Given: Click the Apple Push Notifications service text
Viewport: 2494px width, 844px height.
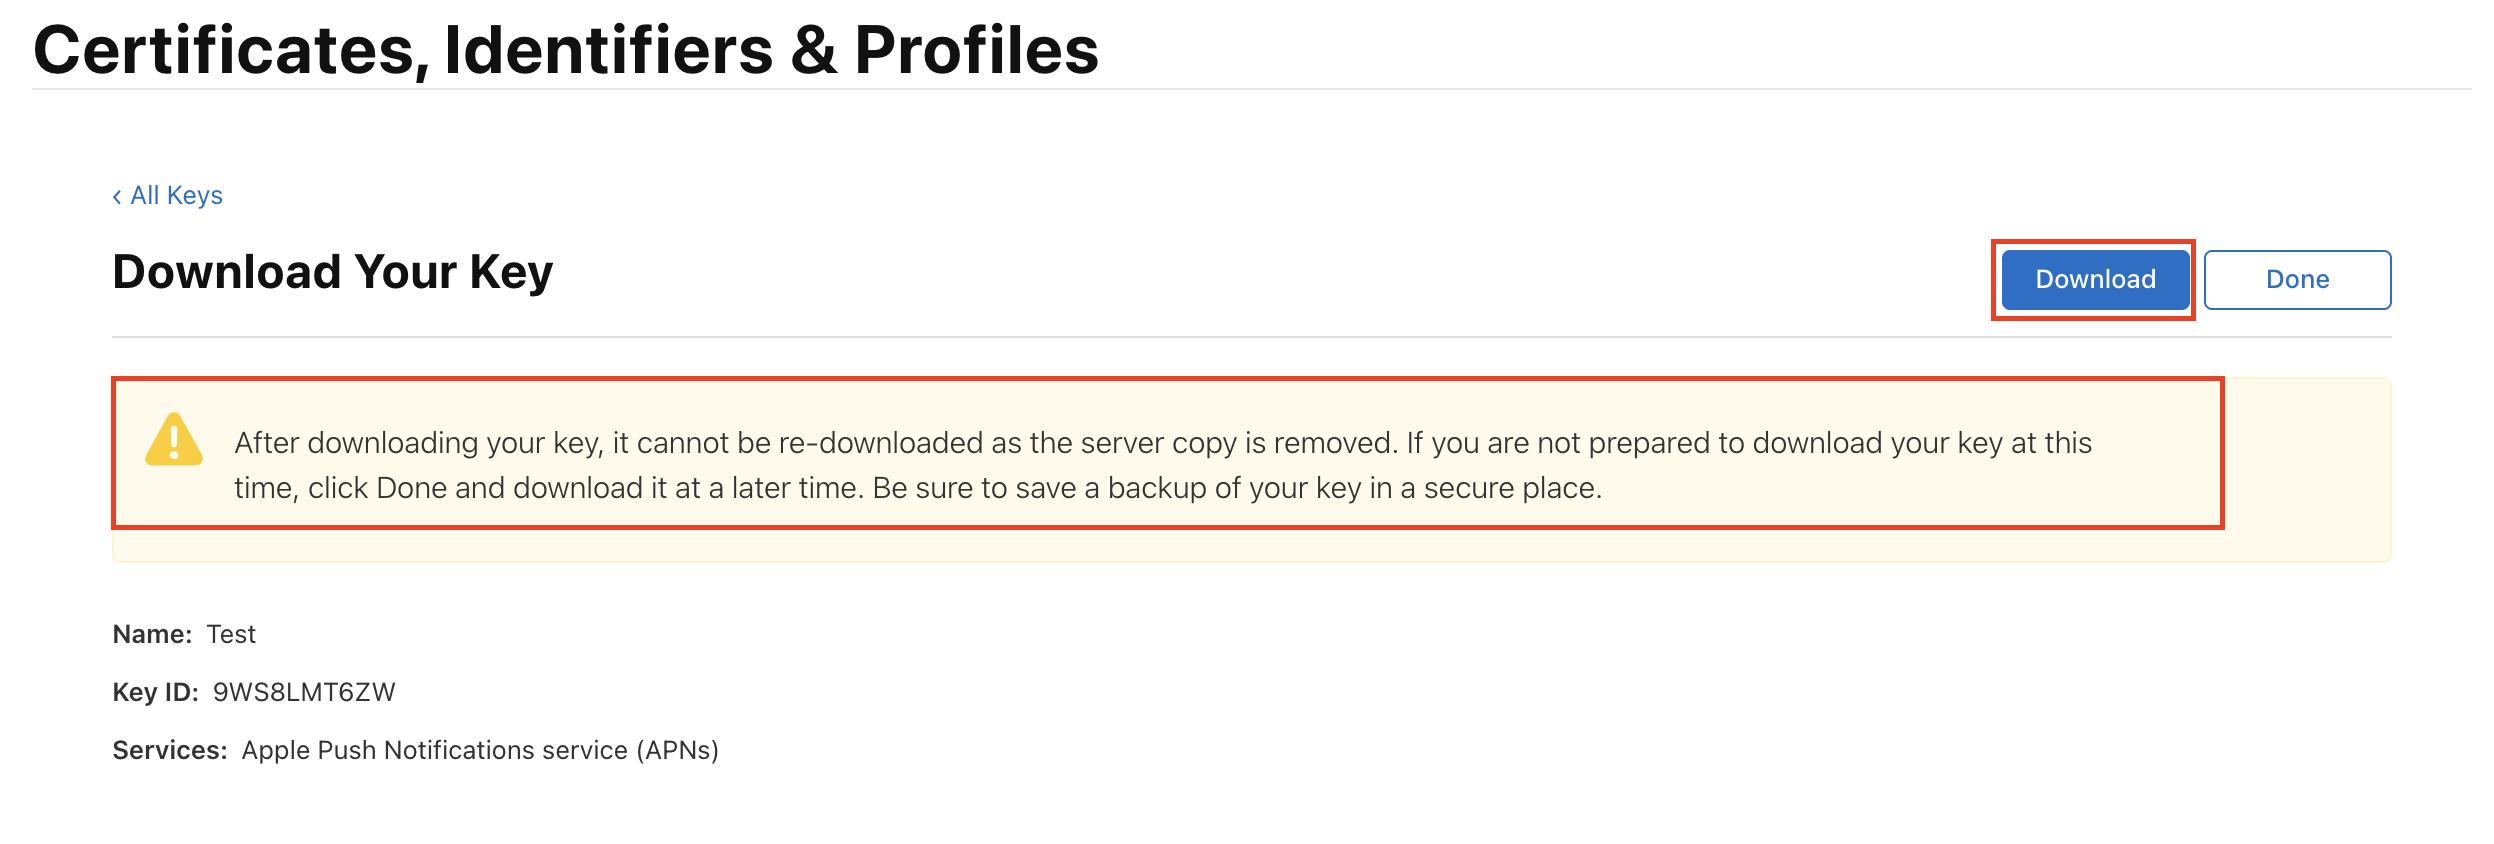Looking at the screenshot, I should click(435, 750).
